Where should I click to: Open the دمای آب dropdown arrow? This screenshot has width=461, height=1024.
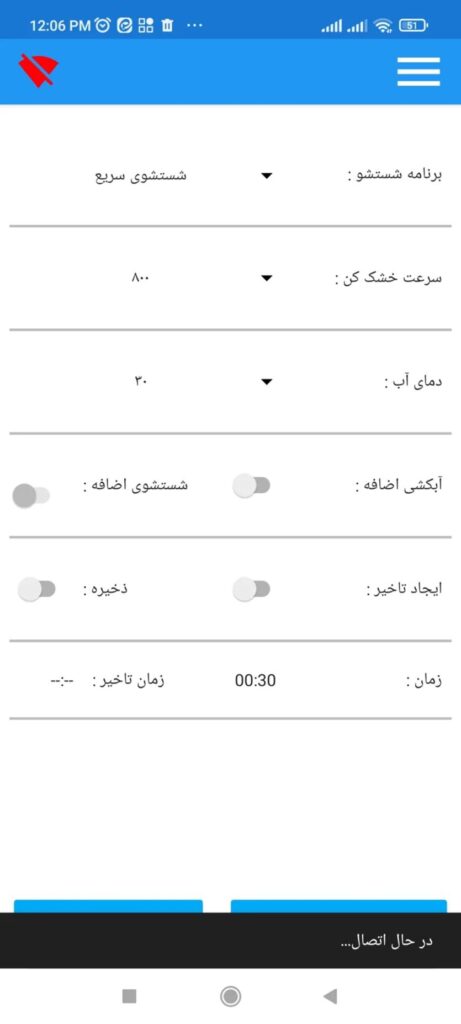click(x=266, y=382)
